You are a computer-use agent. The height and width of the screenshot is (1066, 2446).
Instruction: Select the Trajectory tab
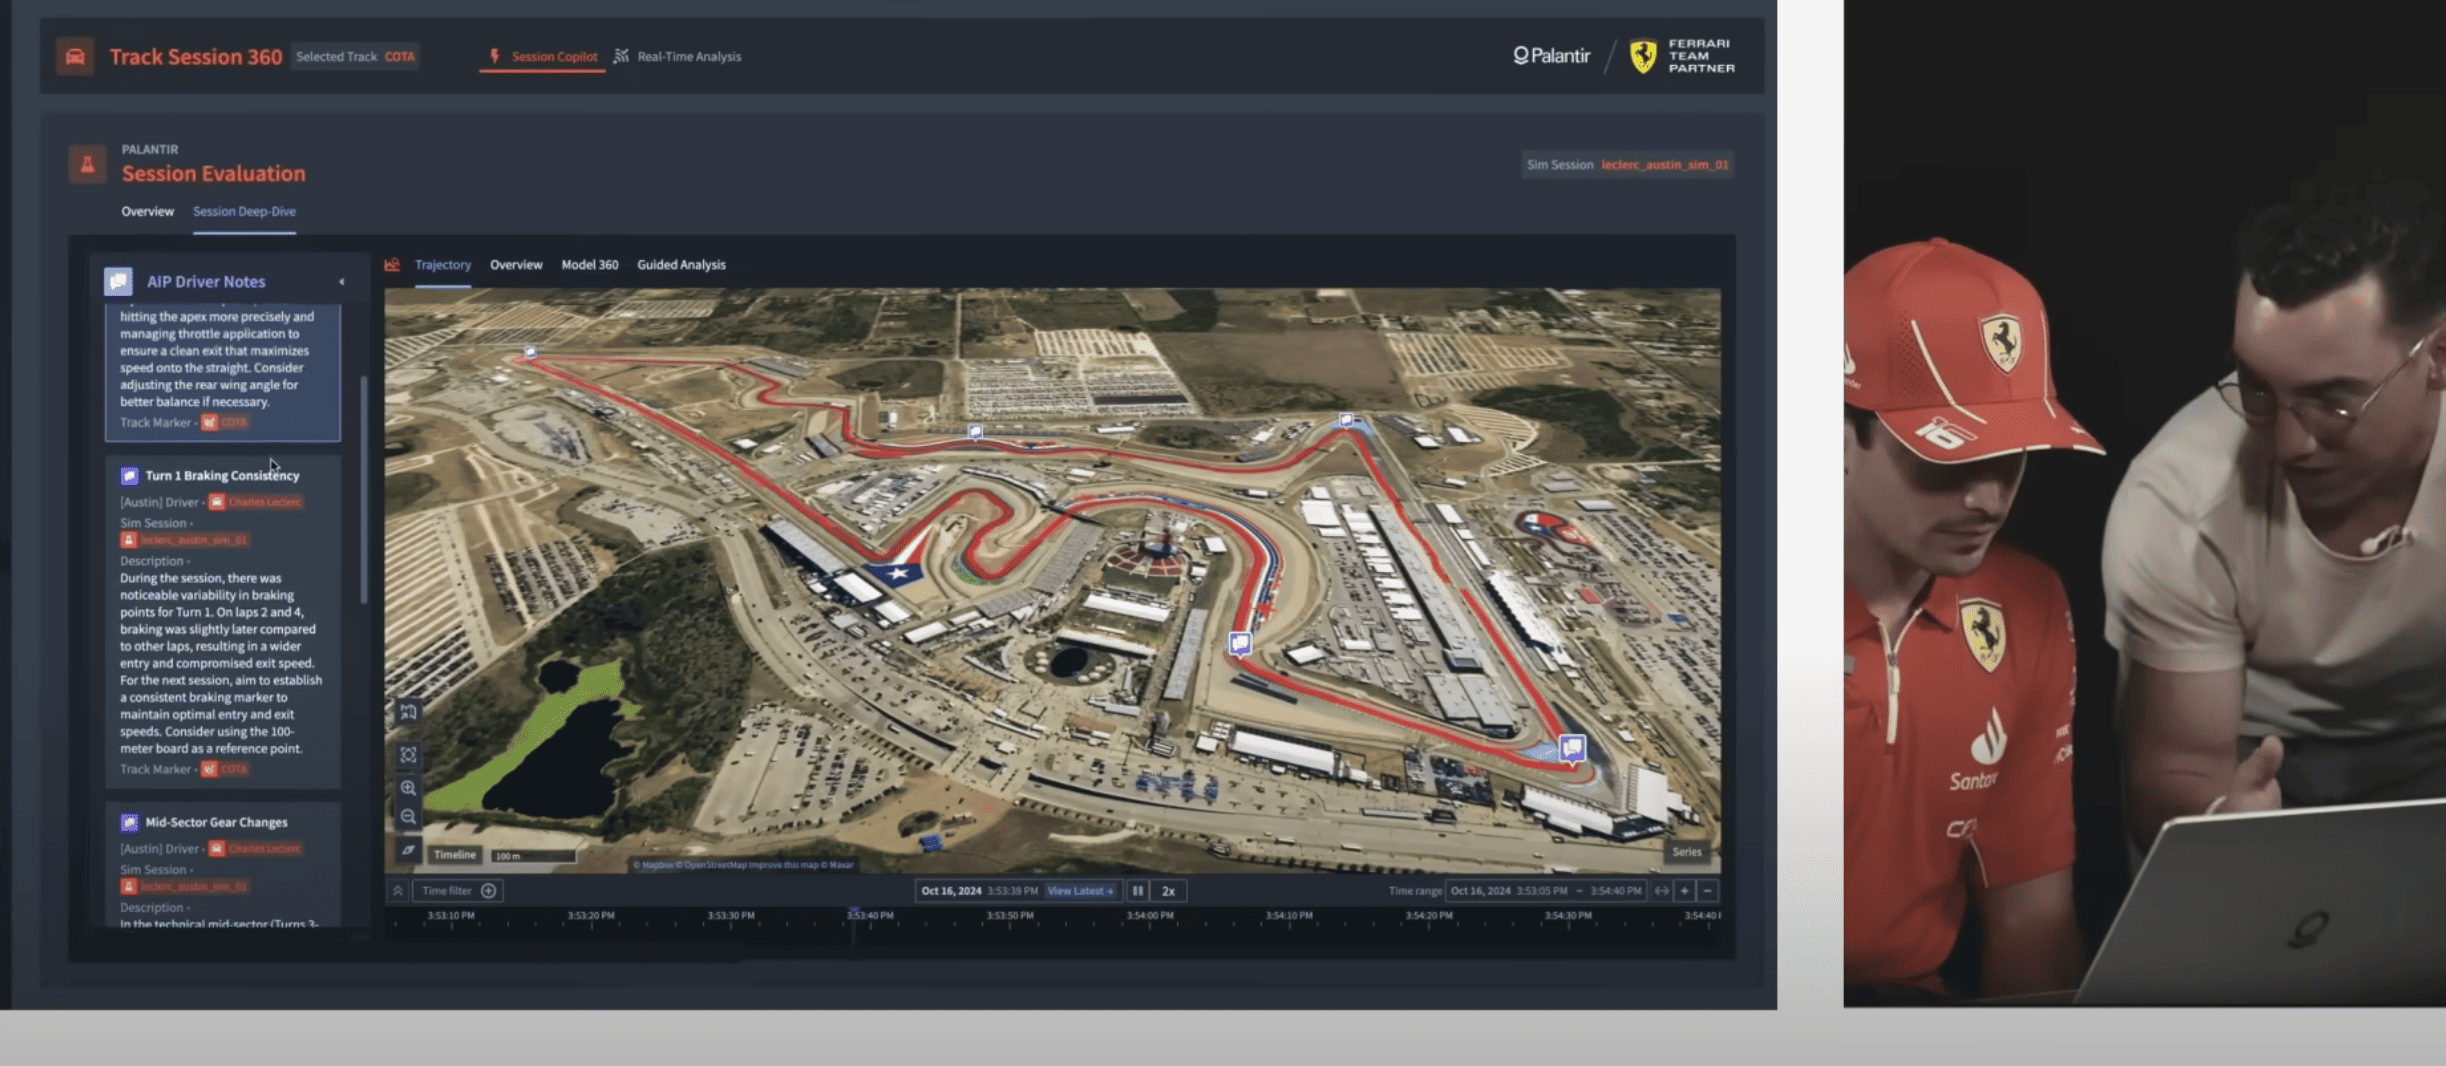443,265
